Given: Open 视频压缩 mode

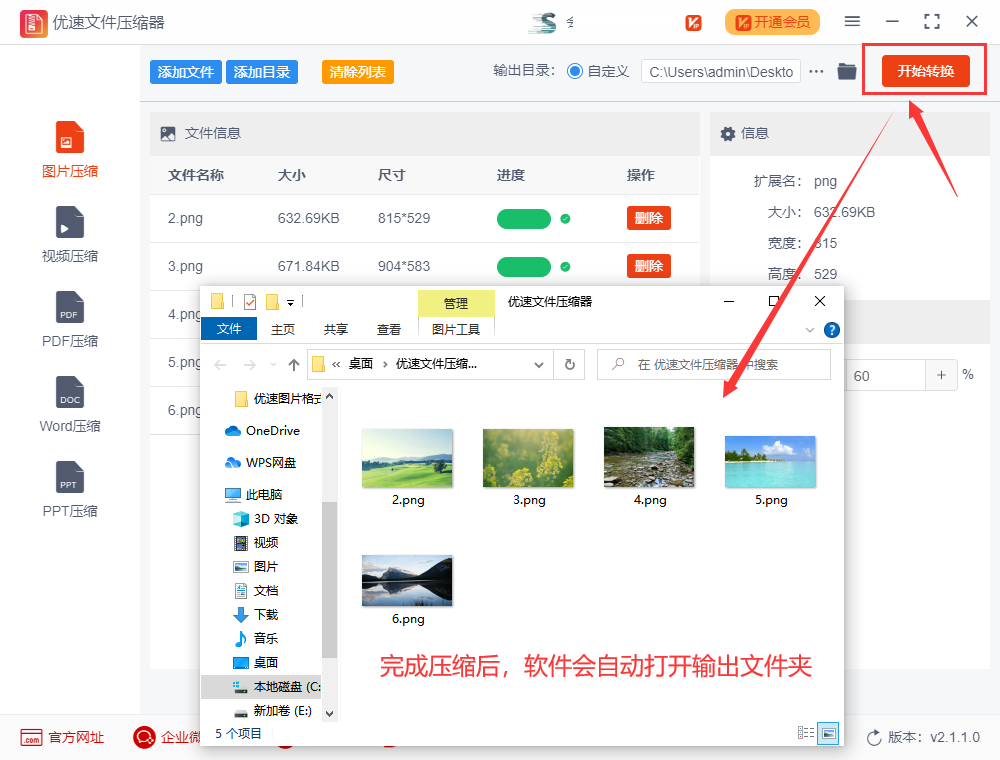Looking at the screenshot, I should (70, 235).
